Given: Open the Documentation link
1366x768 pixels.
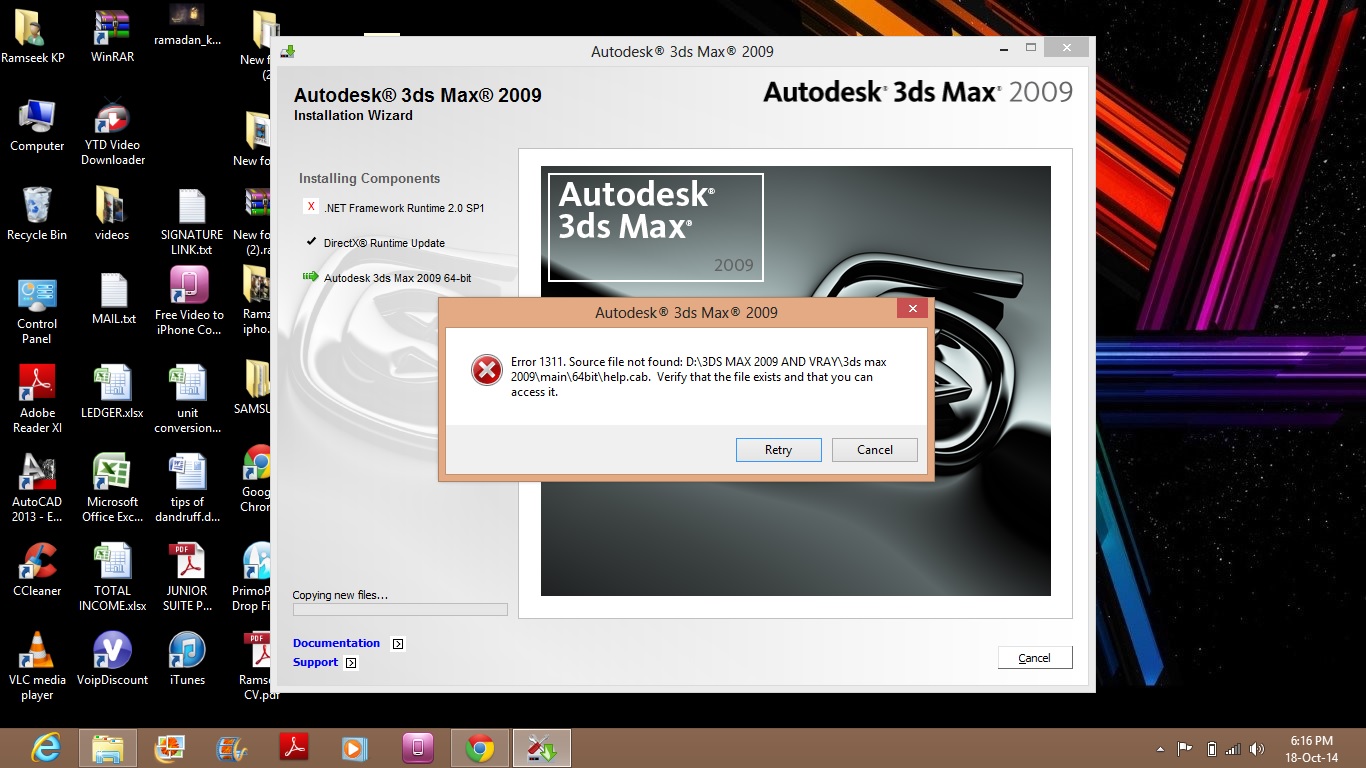Looking at the screenshot, I should (x=336, y=643).
